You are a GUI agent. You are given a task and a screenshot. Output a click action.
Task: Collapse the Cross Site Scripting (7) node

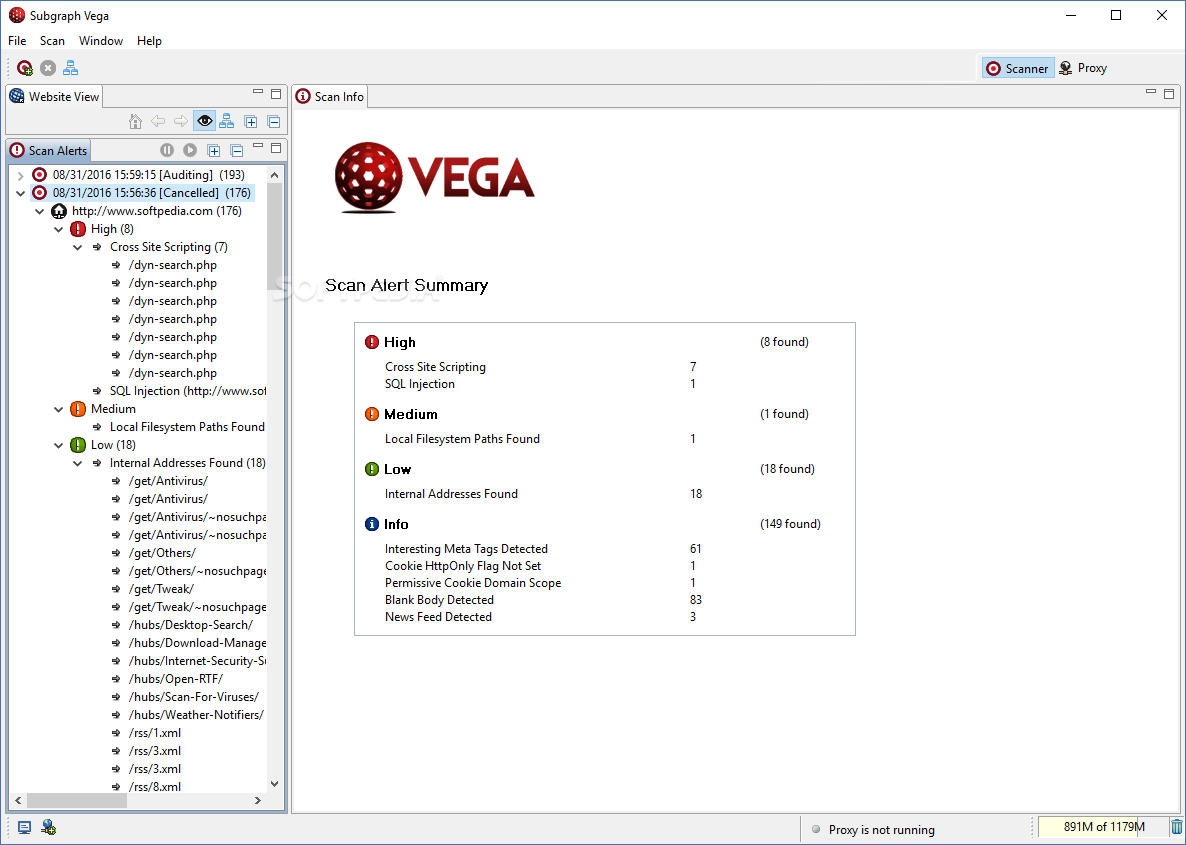coord(78,247)
